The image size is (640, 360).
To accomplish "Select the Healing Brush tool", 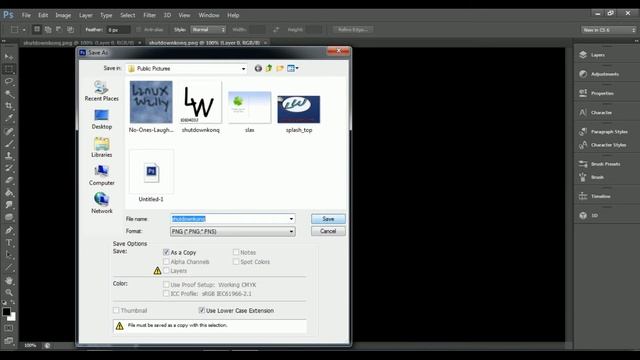I will click(x=9, y=131).
